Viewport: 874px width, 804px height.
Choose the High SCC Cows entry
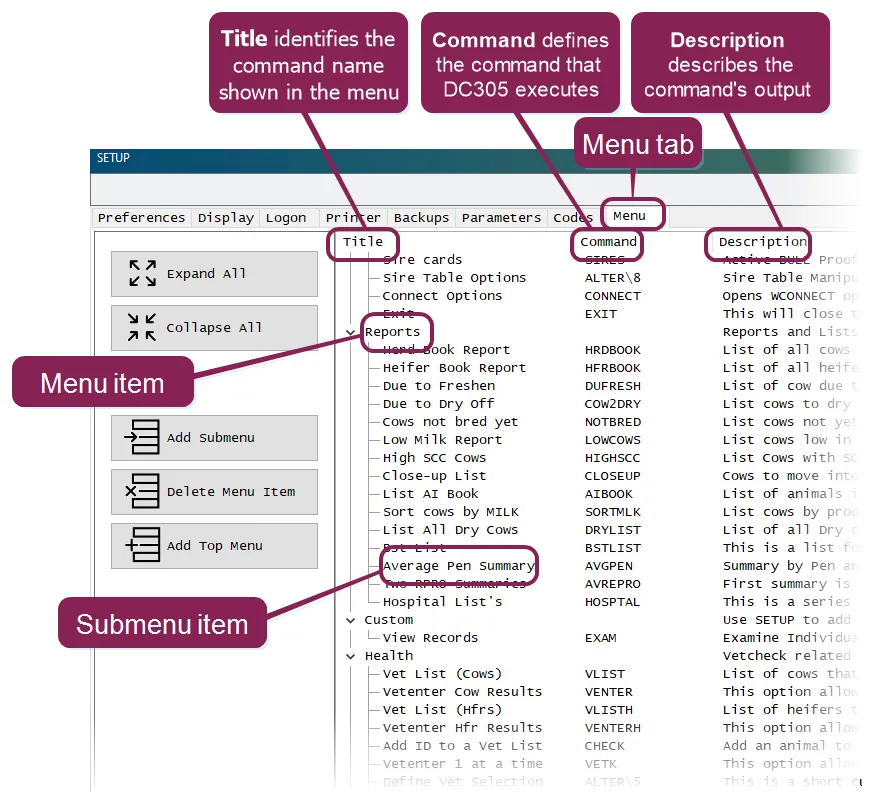(x=434, y=458)
